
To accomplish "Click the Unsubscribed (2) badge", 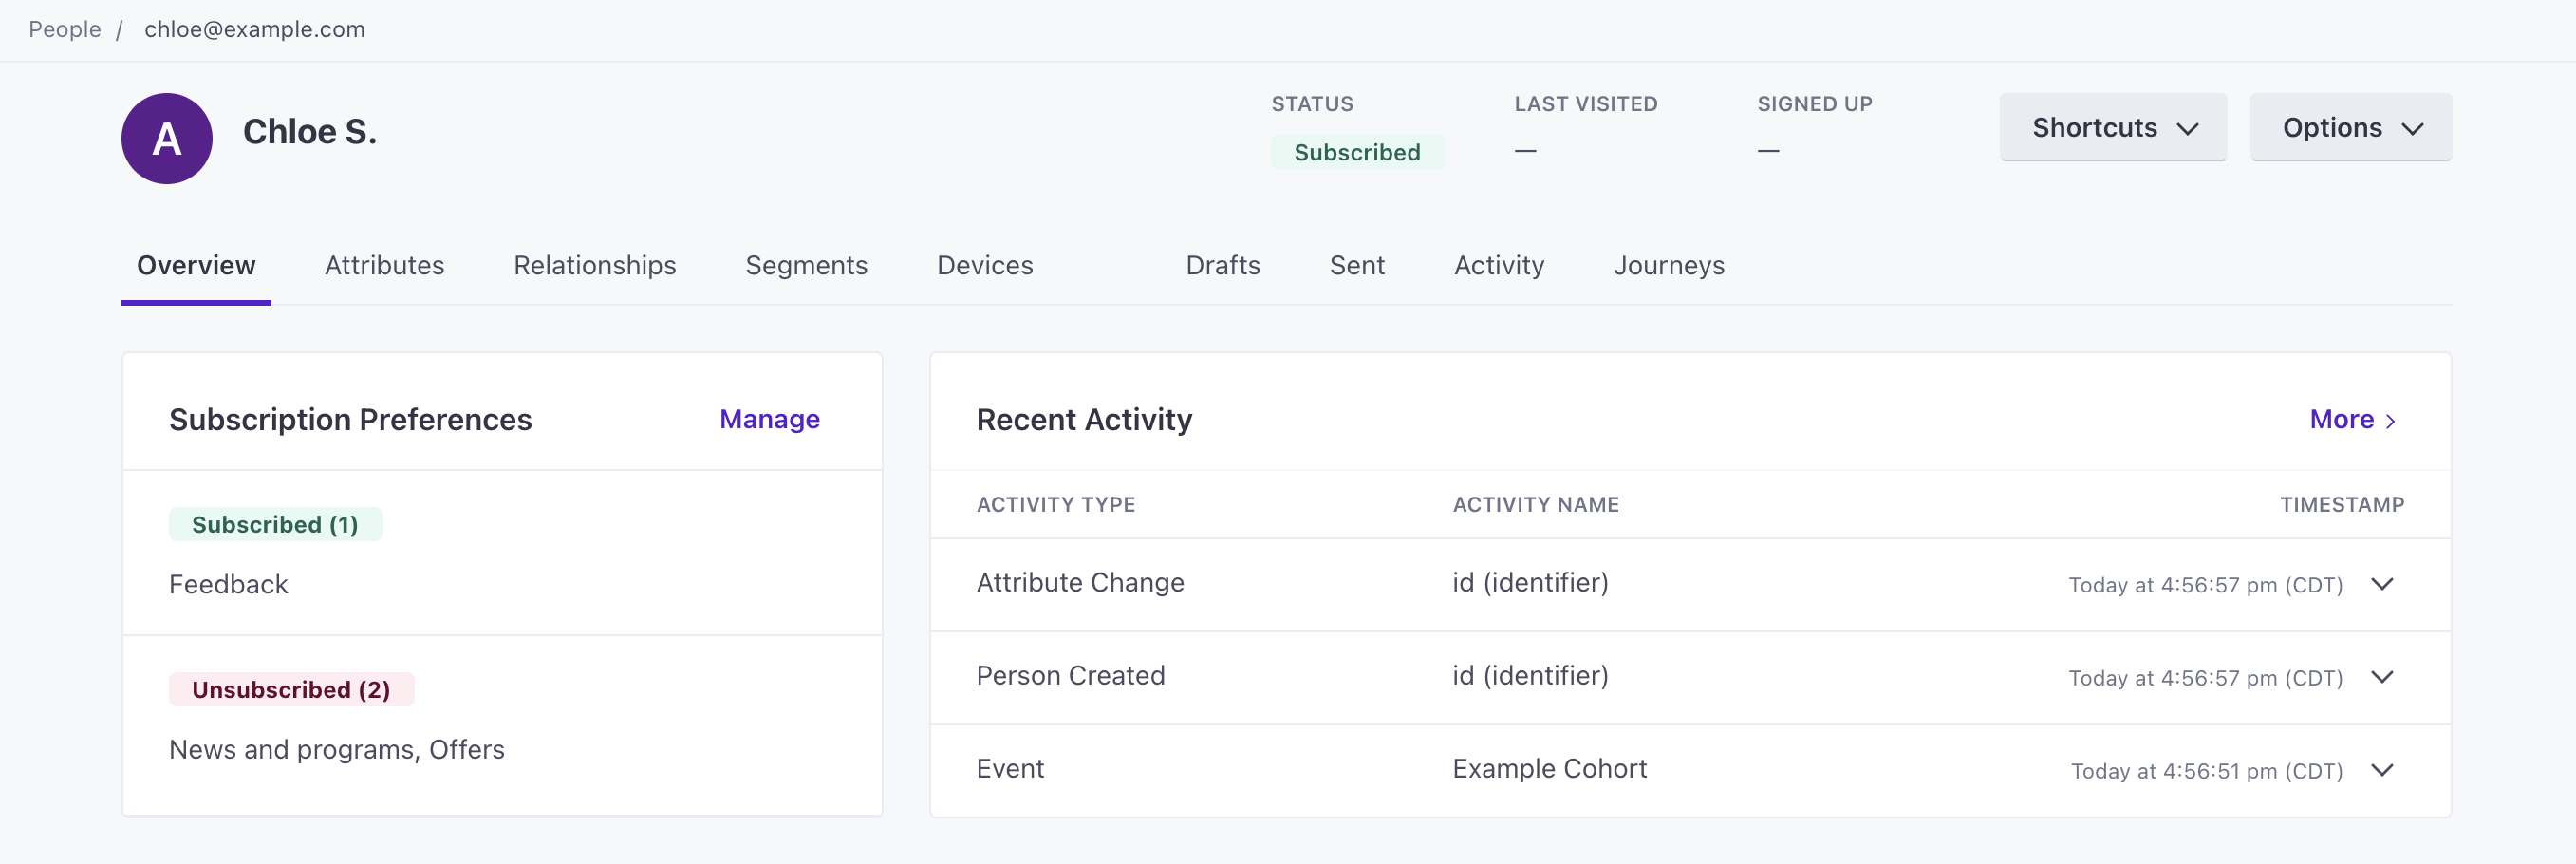I will [291, 689].
